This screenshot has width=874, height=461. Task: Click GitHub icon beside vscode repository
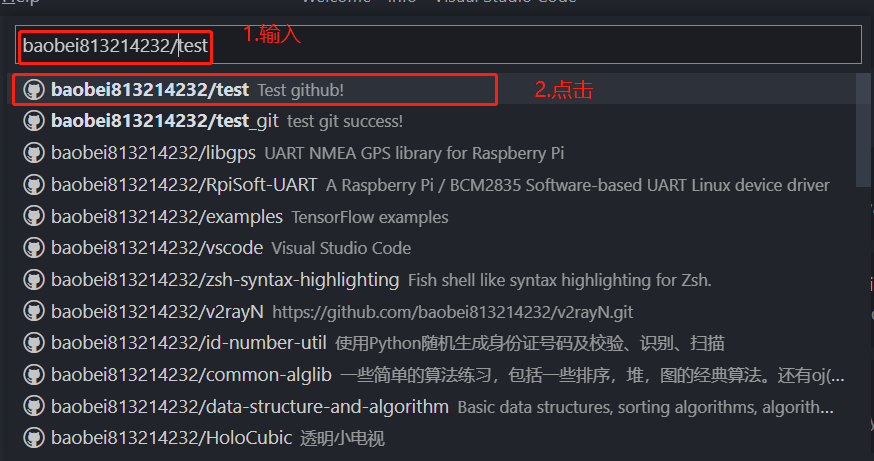point(34,248)
